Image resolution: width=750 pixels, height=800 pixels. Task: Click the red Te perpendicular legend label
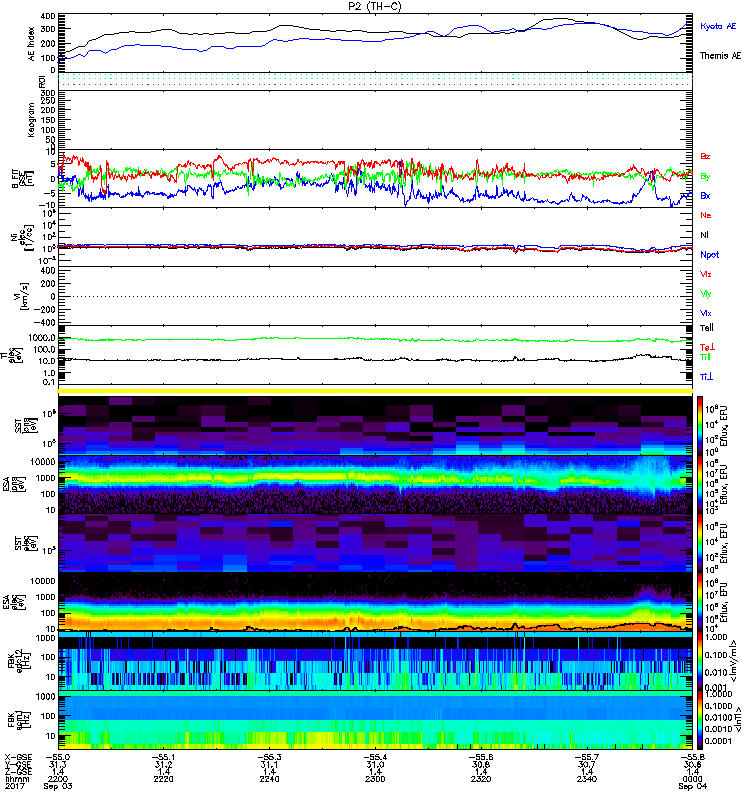pyautogui.click(x=707, y=347)
